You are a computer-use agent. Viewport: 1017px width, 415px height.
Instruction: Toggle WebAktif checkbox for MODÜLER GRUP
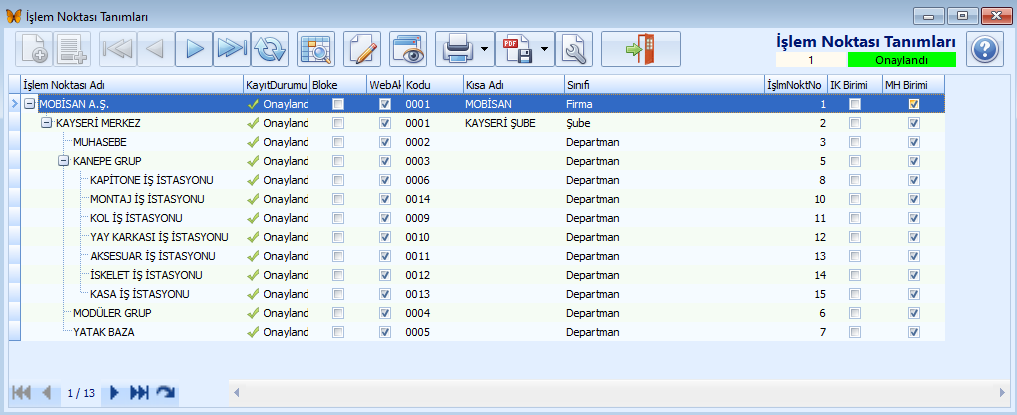[x=385, y=313]
